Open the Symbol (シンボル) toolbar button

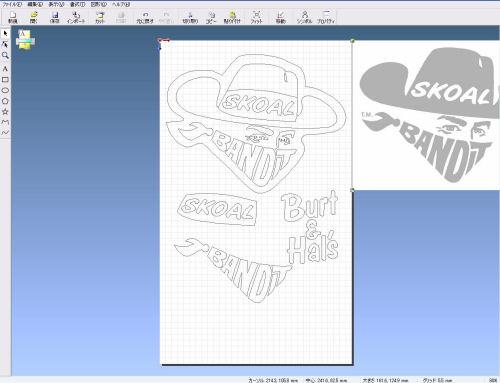point(304,17)
